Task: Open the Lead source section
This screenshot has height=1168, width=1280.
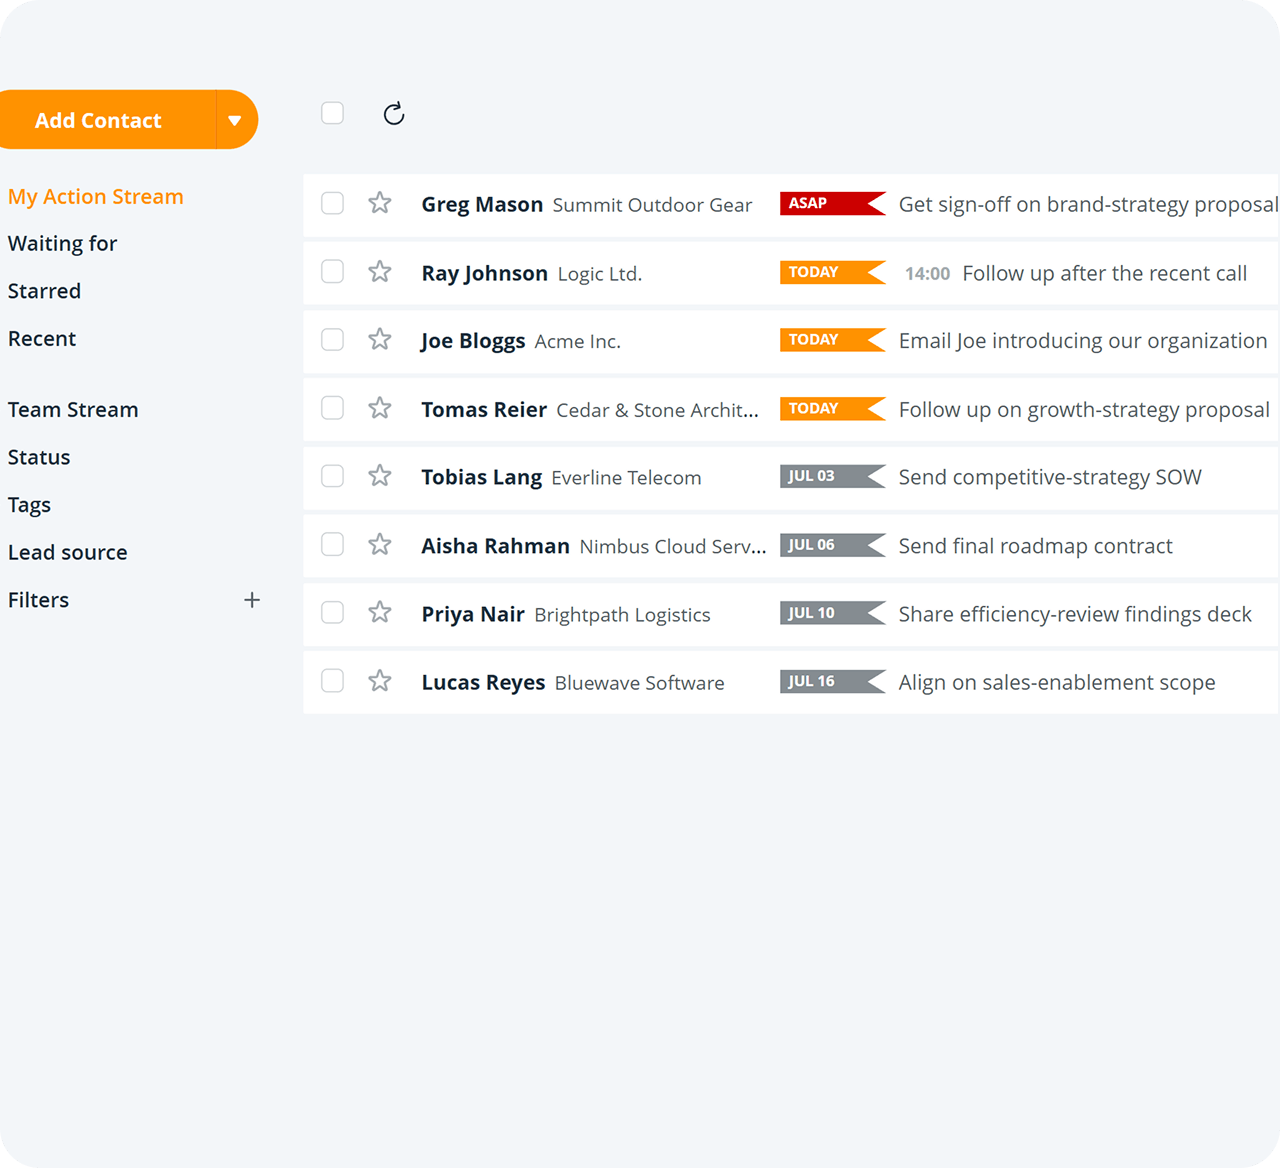Action: point(68,552)
